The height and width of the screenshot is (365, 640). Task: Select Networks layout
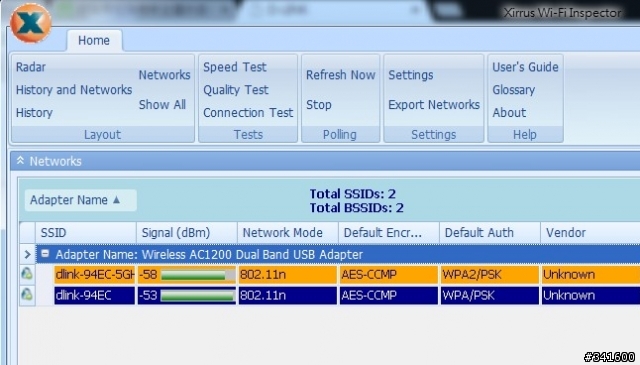click(164, 75)
